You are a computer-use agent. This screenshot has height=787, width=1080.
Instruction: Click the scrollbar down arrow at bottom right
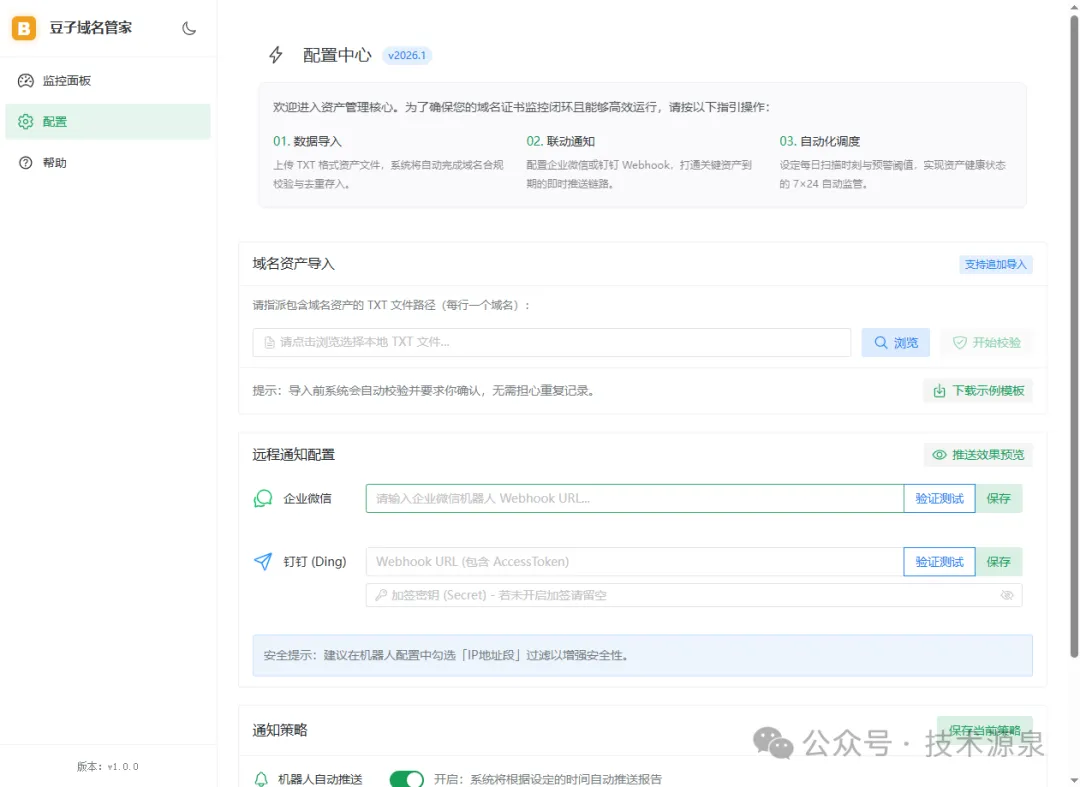point(1073,779)
